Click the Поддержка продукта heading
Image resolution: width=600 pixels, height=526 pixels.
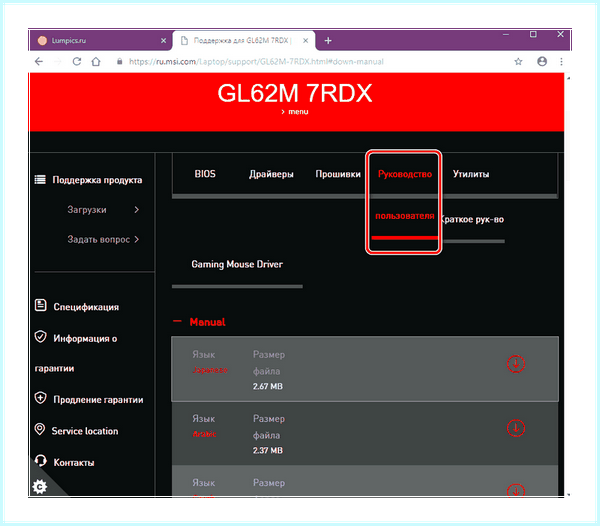[97, 180]
